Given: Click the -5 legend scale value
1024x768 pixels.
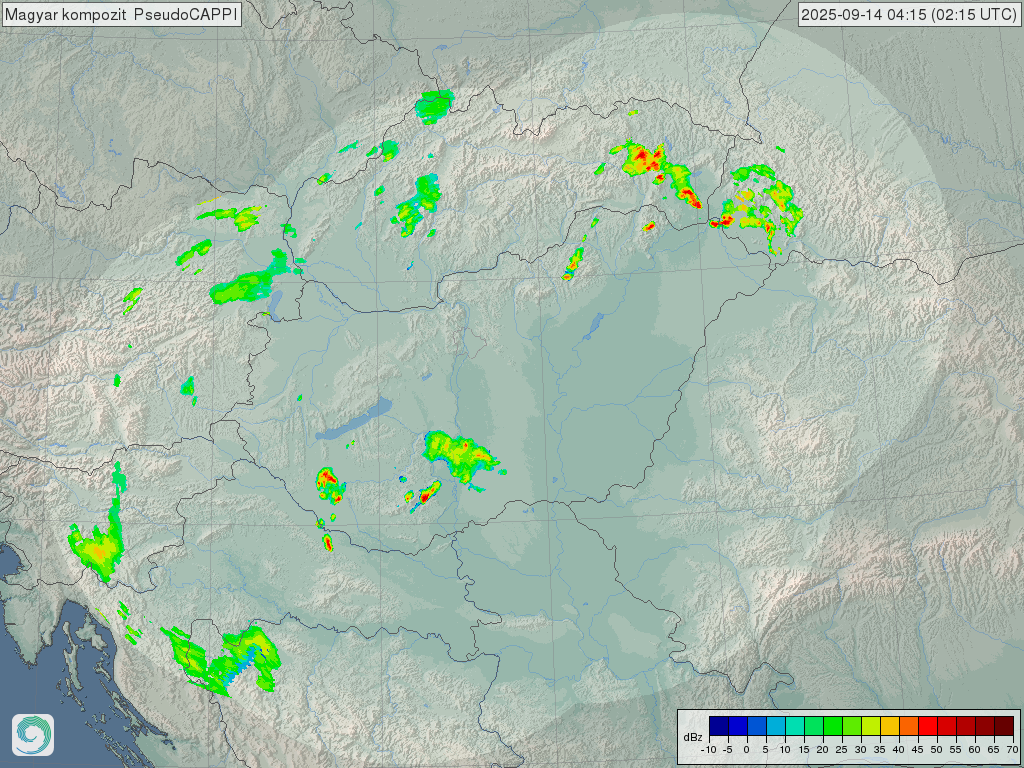Looking at the screenshot, I should pos(728,750).
